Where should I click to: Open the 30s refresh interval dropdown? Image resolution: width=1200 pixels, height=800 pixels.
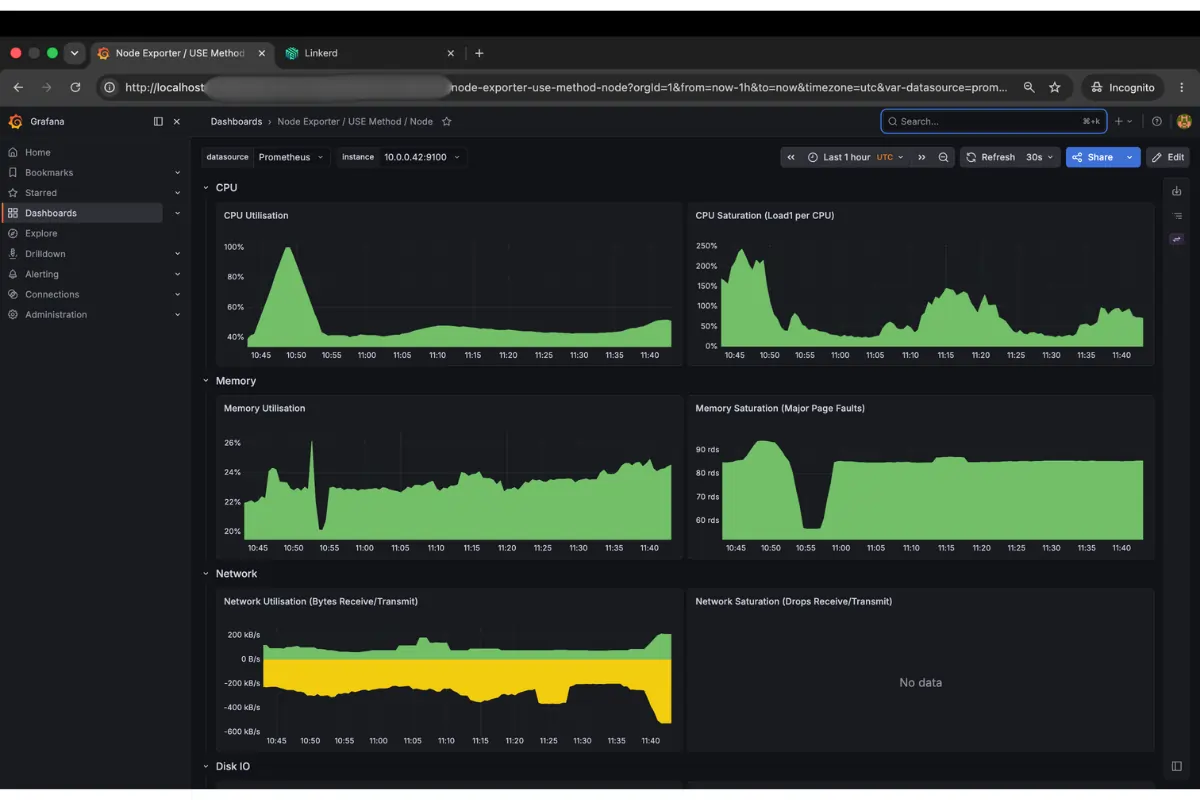tap(1039, 157)
